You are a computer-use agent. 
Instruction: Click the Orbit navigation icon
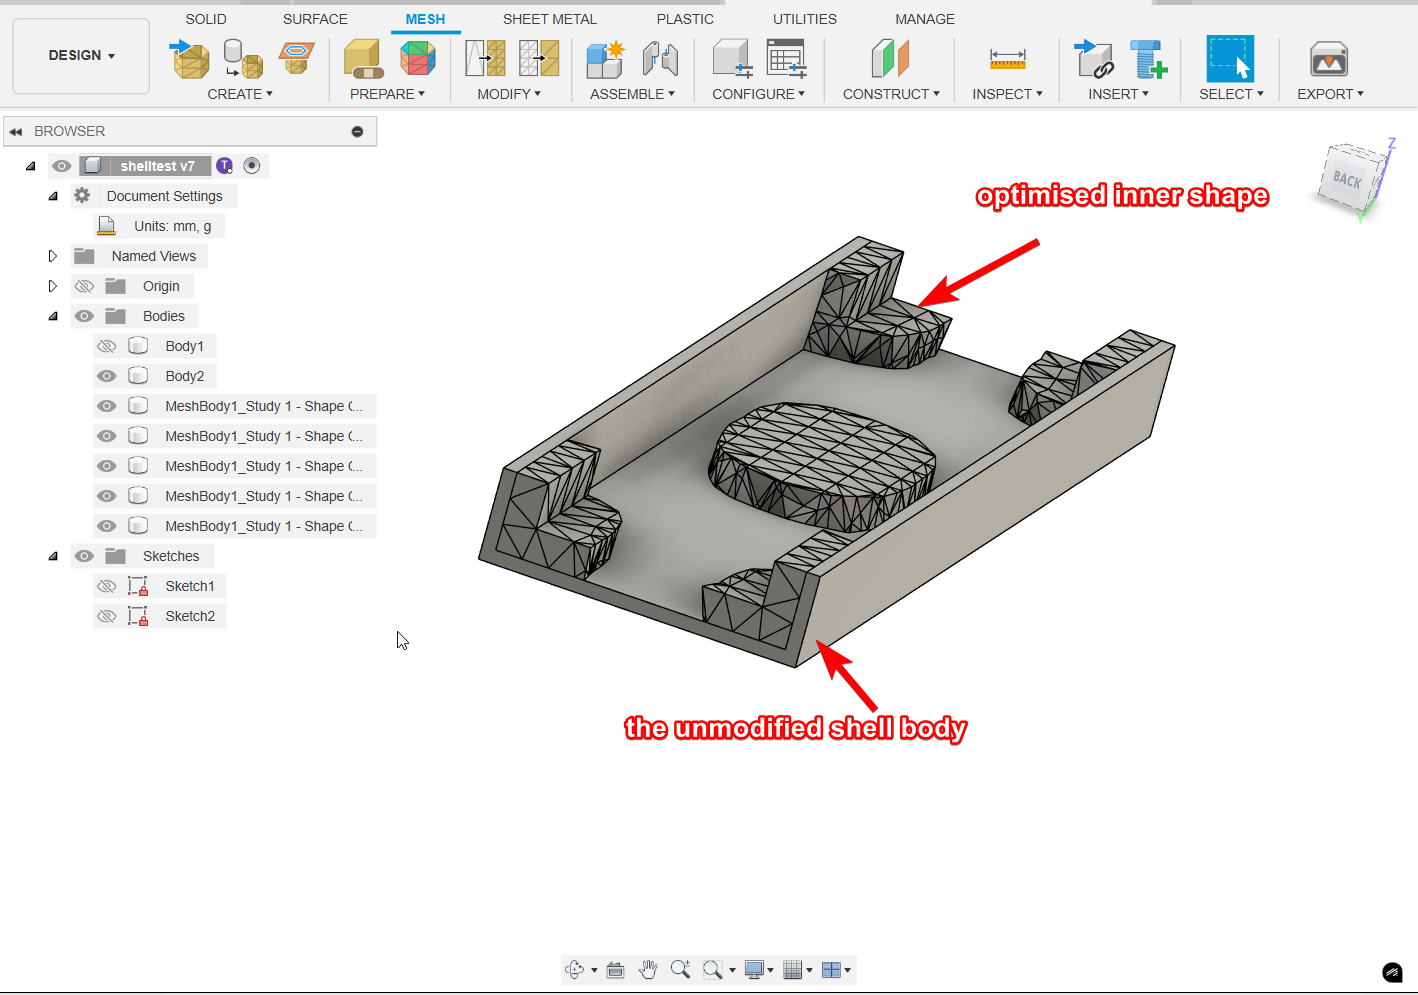click(x=575, y=970)
